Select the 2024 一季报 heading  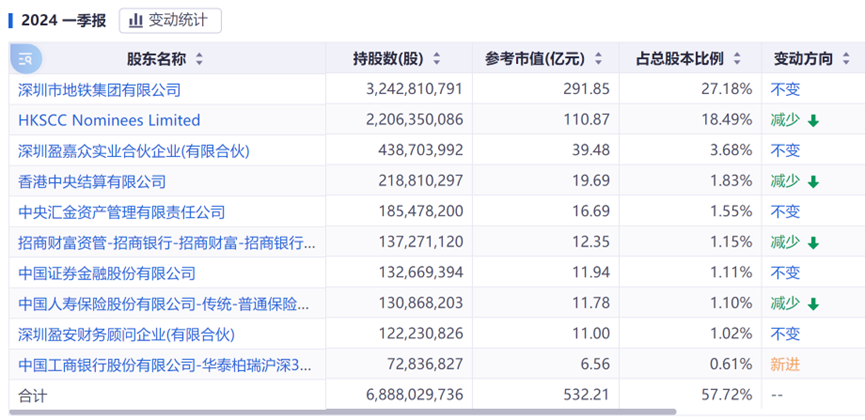click(x=63, y=21)
